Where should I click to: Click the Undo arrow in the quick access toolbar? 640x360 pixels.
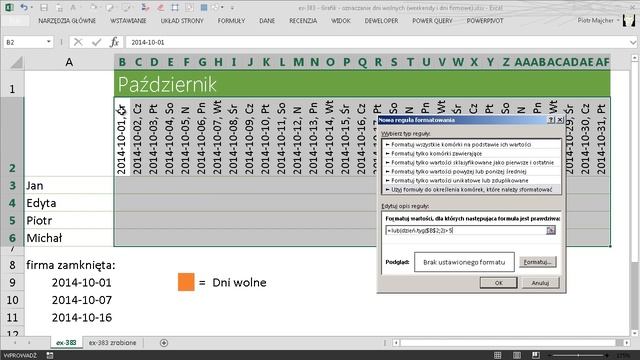point(24,7)
